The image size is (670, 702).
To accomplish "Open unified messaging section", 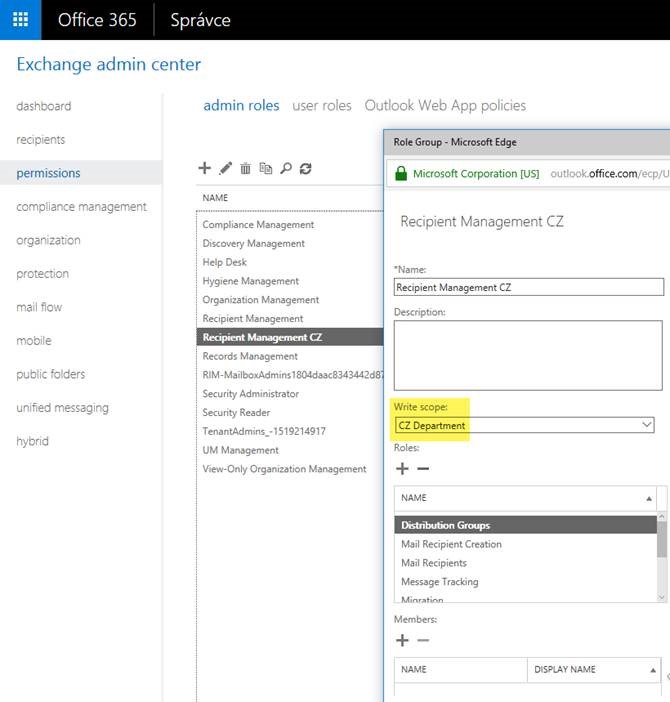I will (x=63, y=408).
